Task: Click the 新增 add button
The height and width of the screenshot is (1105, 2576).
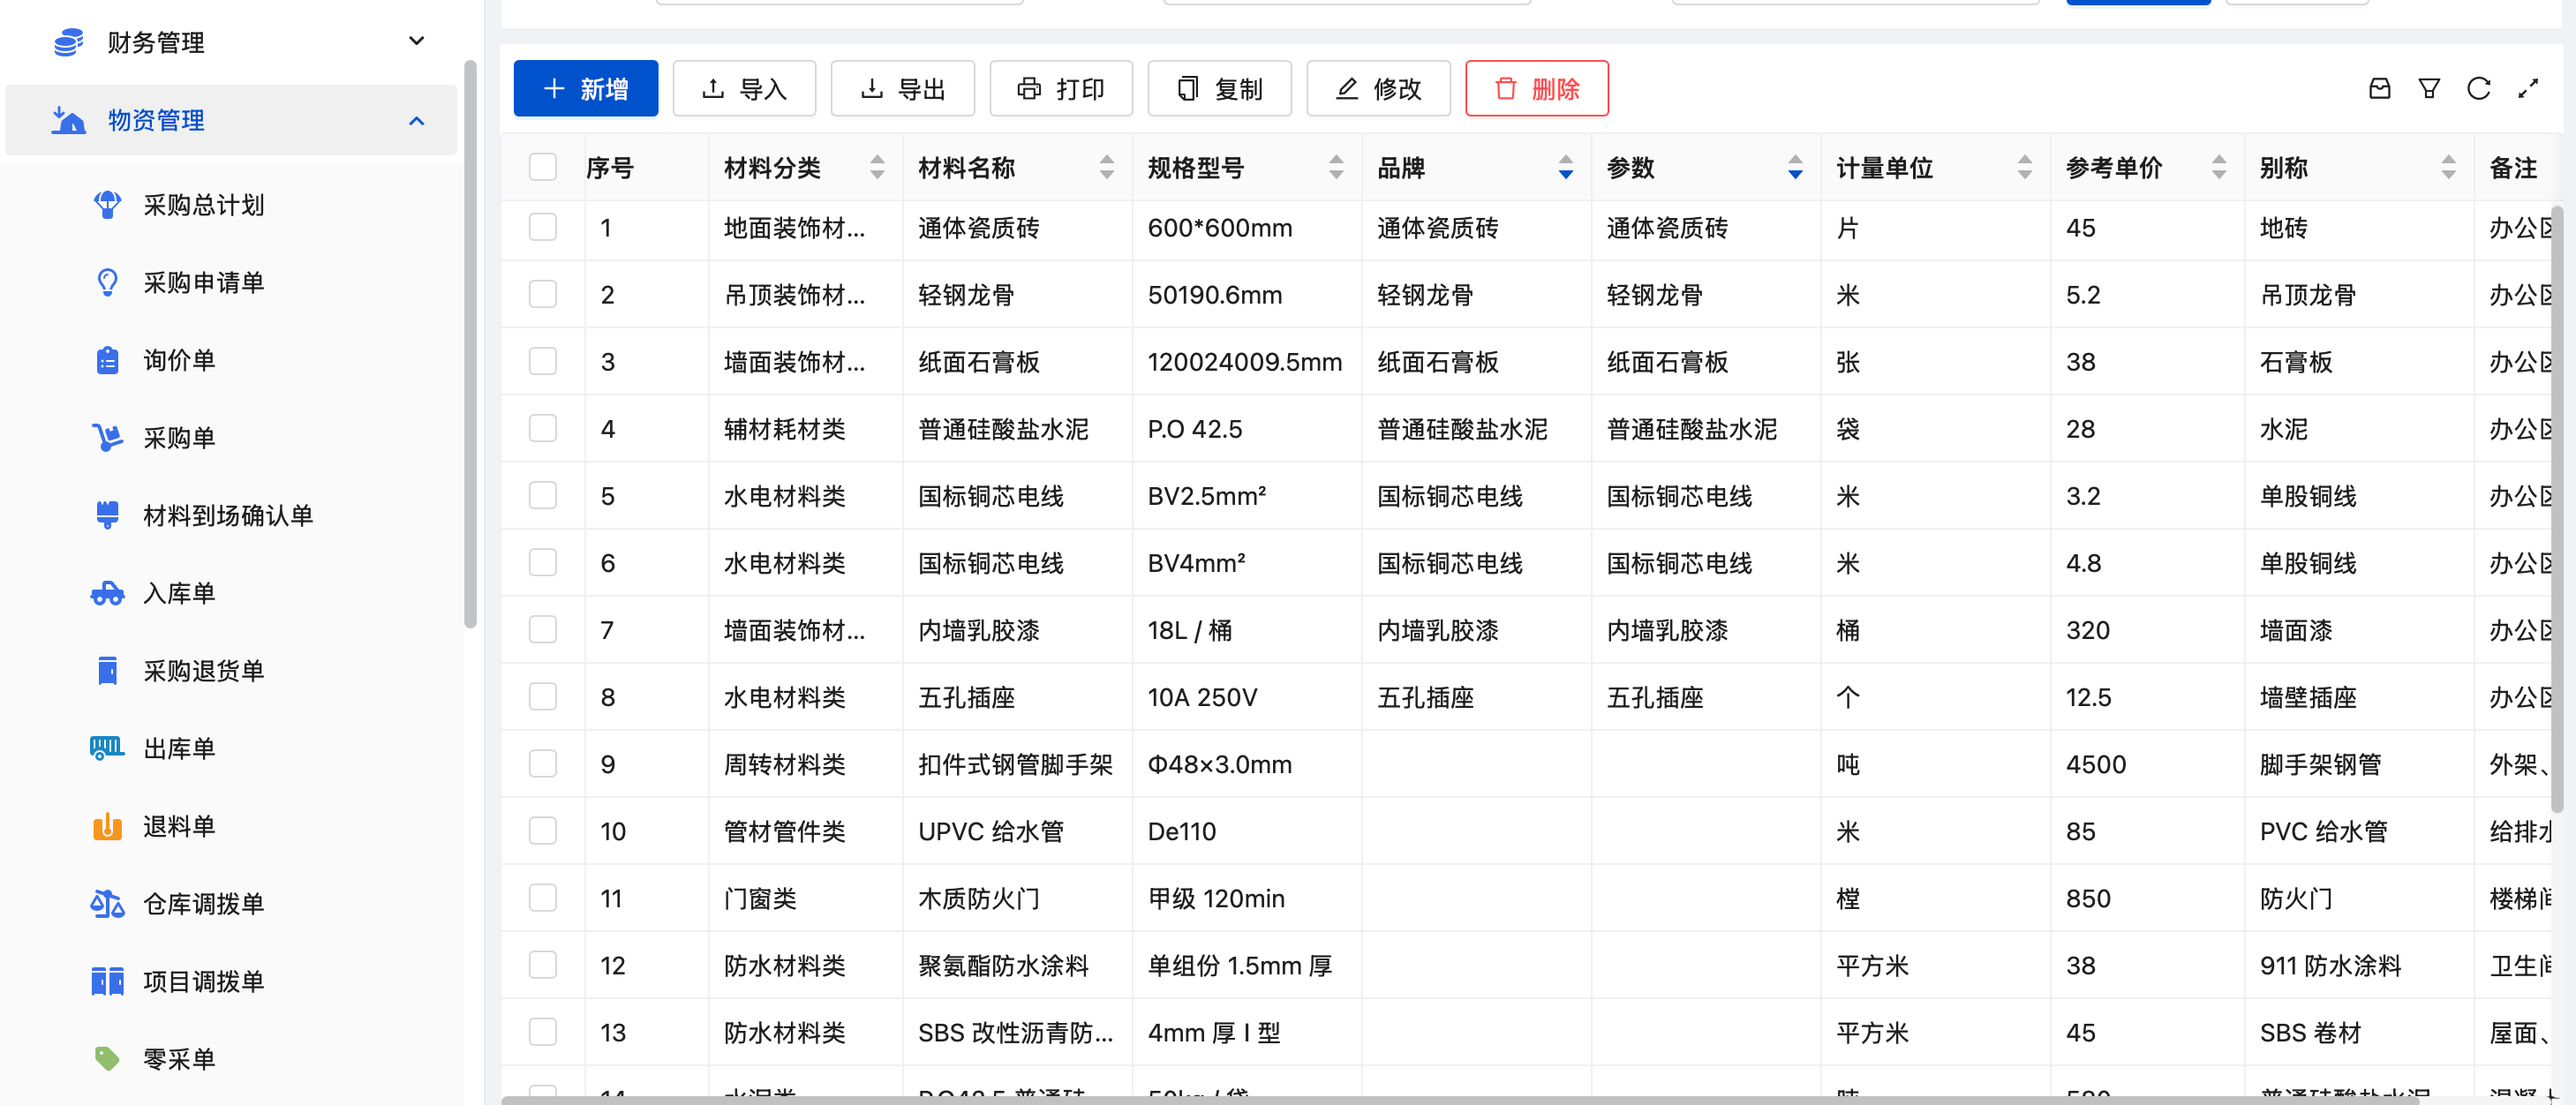Action: pos(586,89)
